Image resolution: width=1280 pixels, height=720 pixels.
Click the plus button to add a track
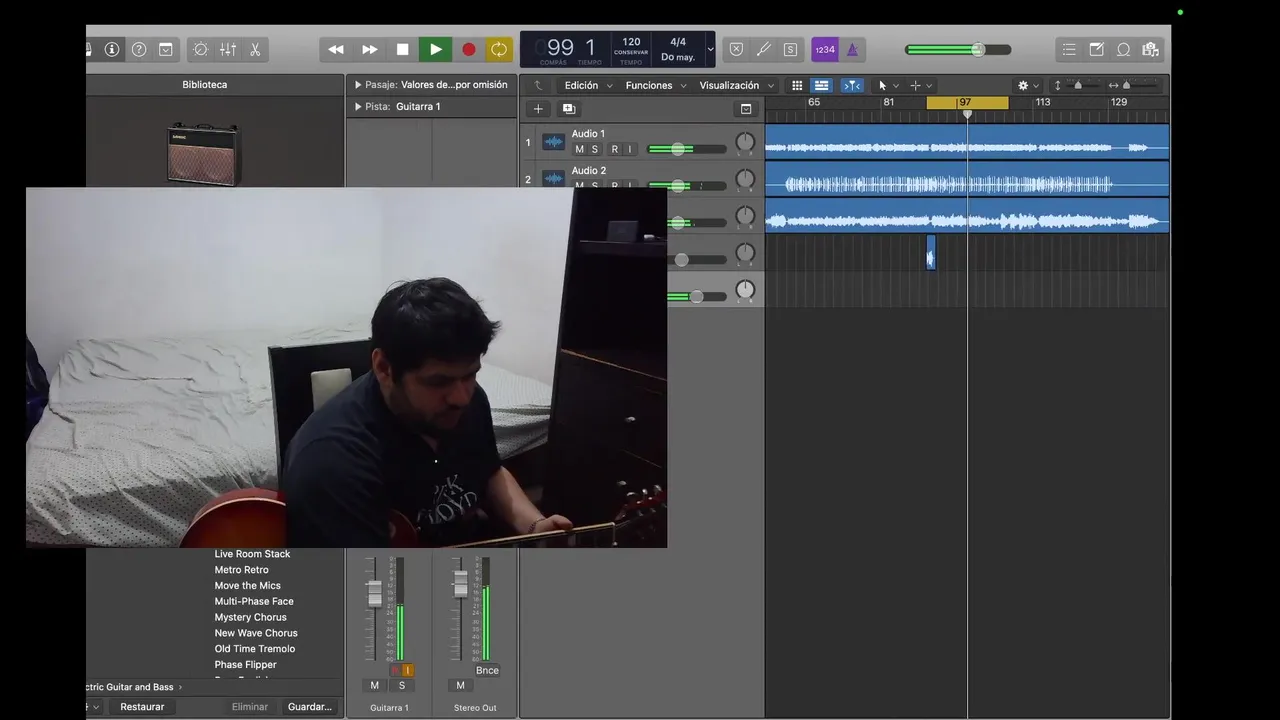(538, 108)
